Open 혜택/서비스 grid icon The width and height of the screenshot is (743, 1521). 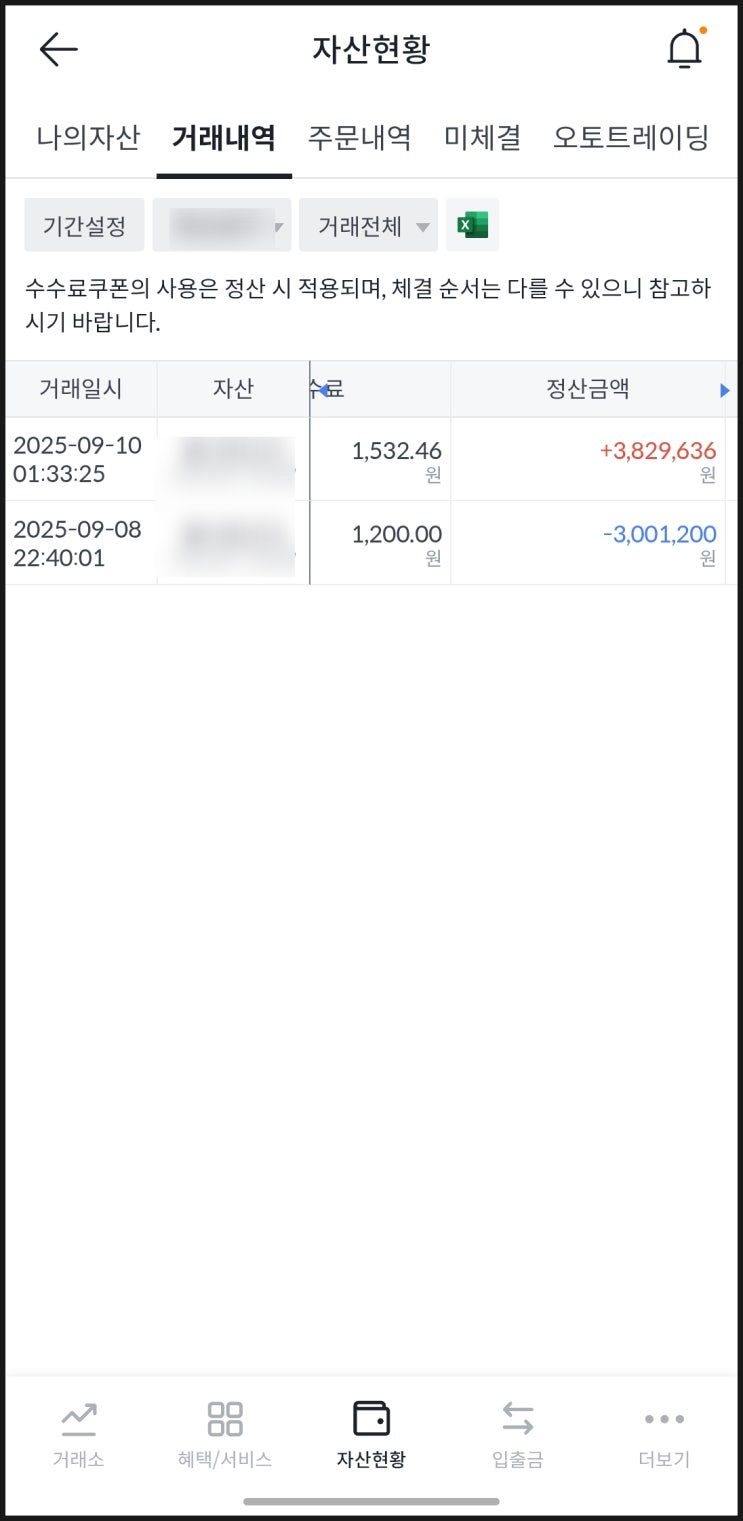[225, 1418]
